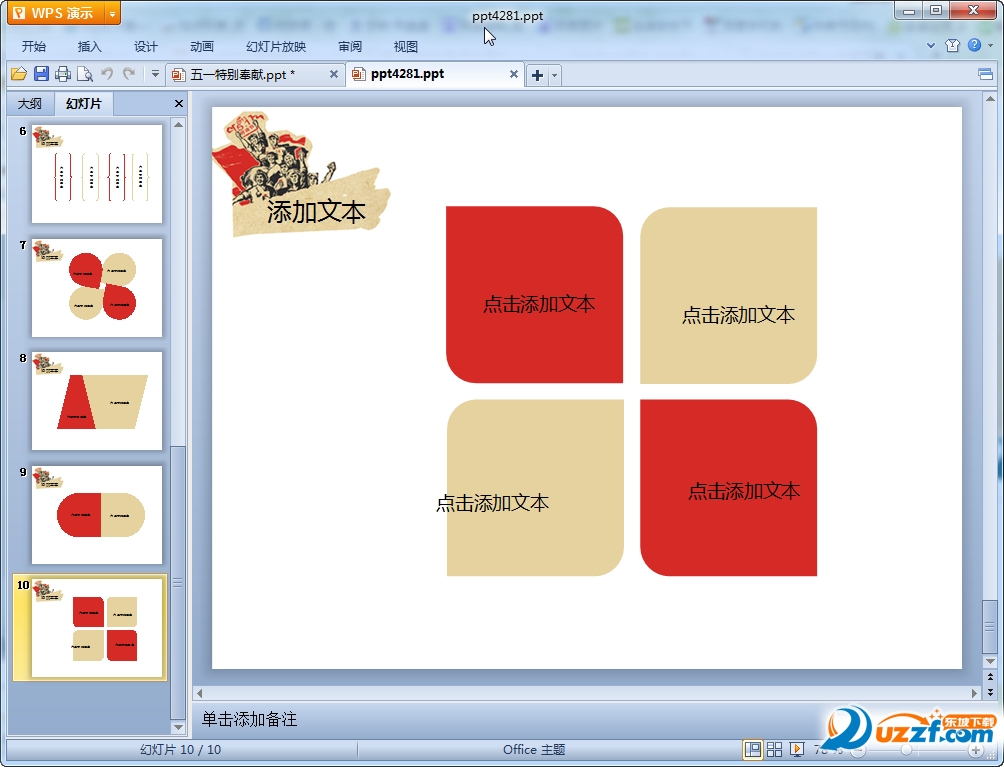Go to next slide double-arrow button

[x=990, y=691]
